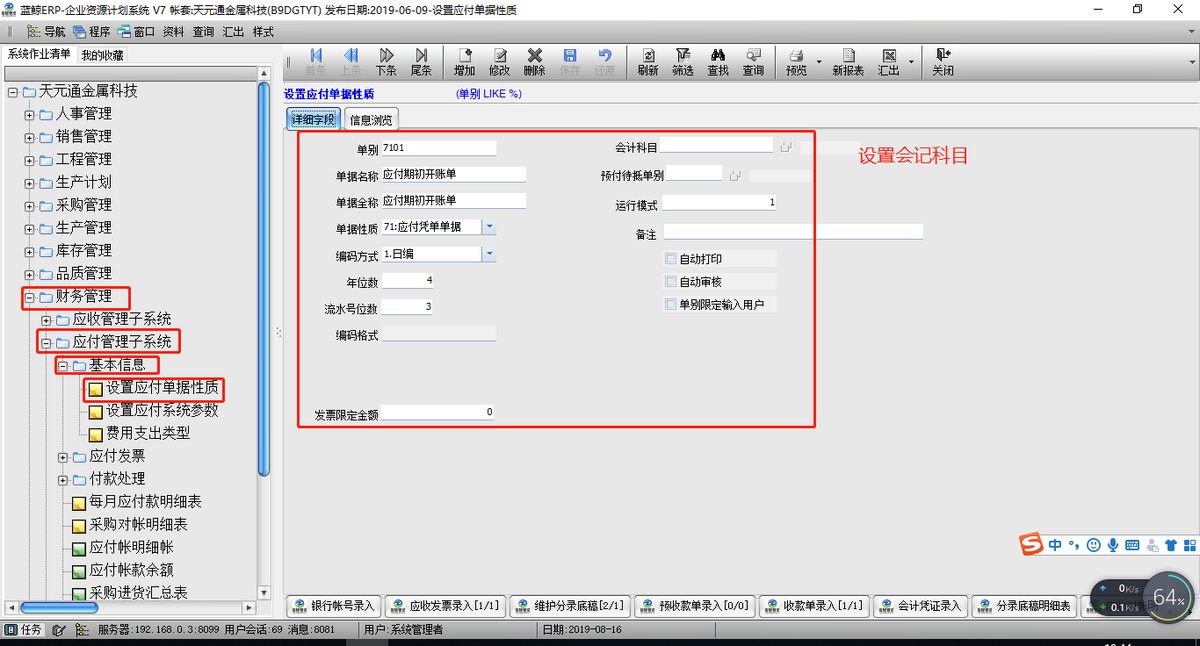This screenshot has height=646, width=1200.
Task: Click the input method microphone icon
Action: 1112,545
